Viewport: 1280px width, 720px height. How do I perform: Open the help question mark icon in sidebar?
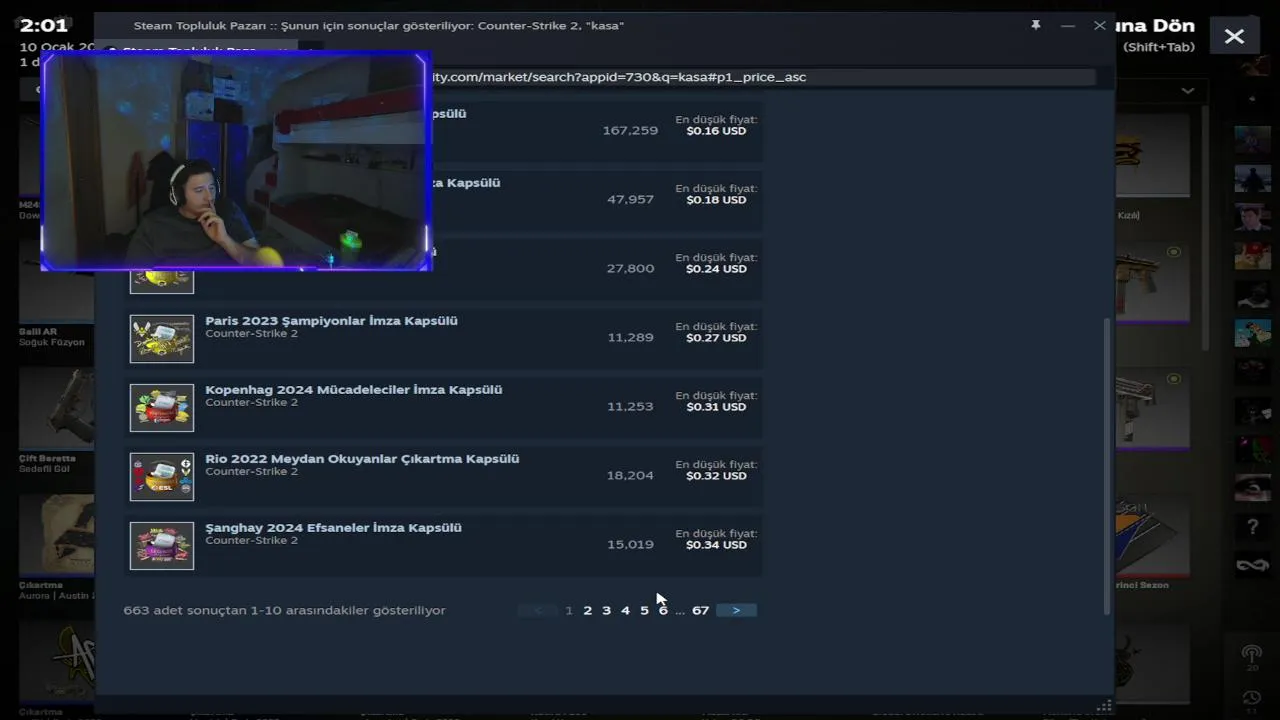pos(1252,526)
